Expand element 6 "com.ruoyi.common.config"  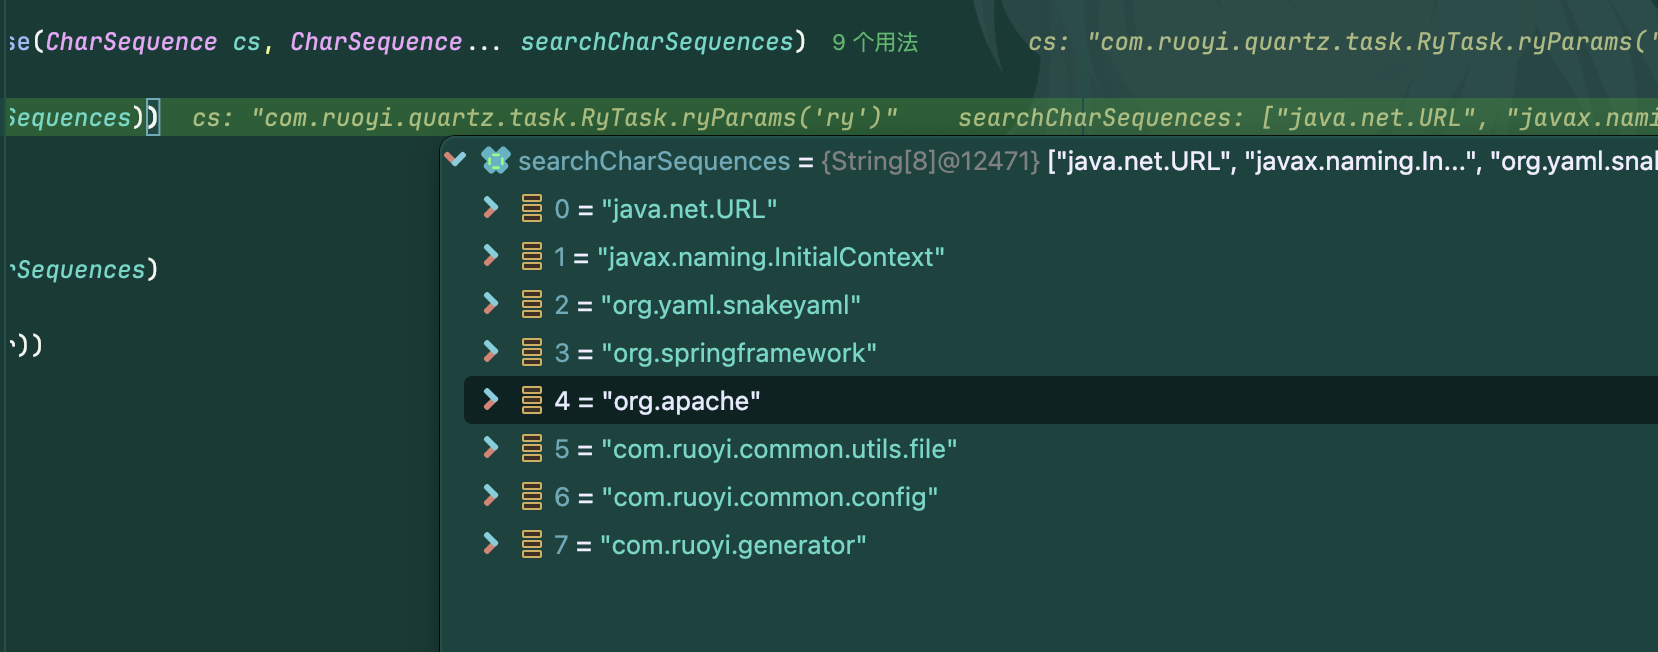click(490, 496)
